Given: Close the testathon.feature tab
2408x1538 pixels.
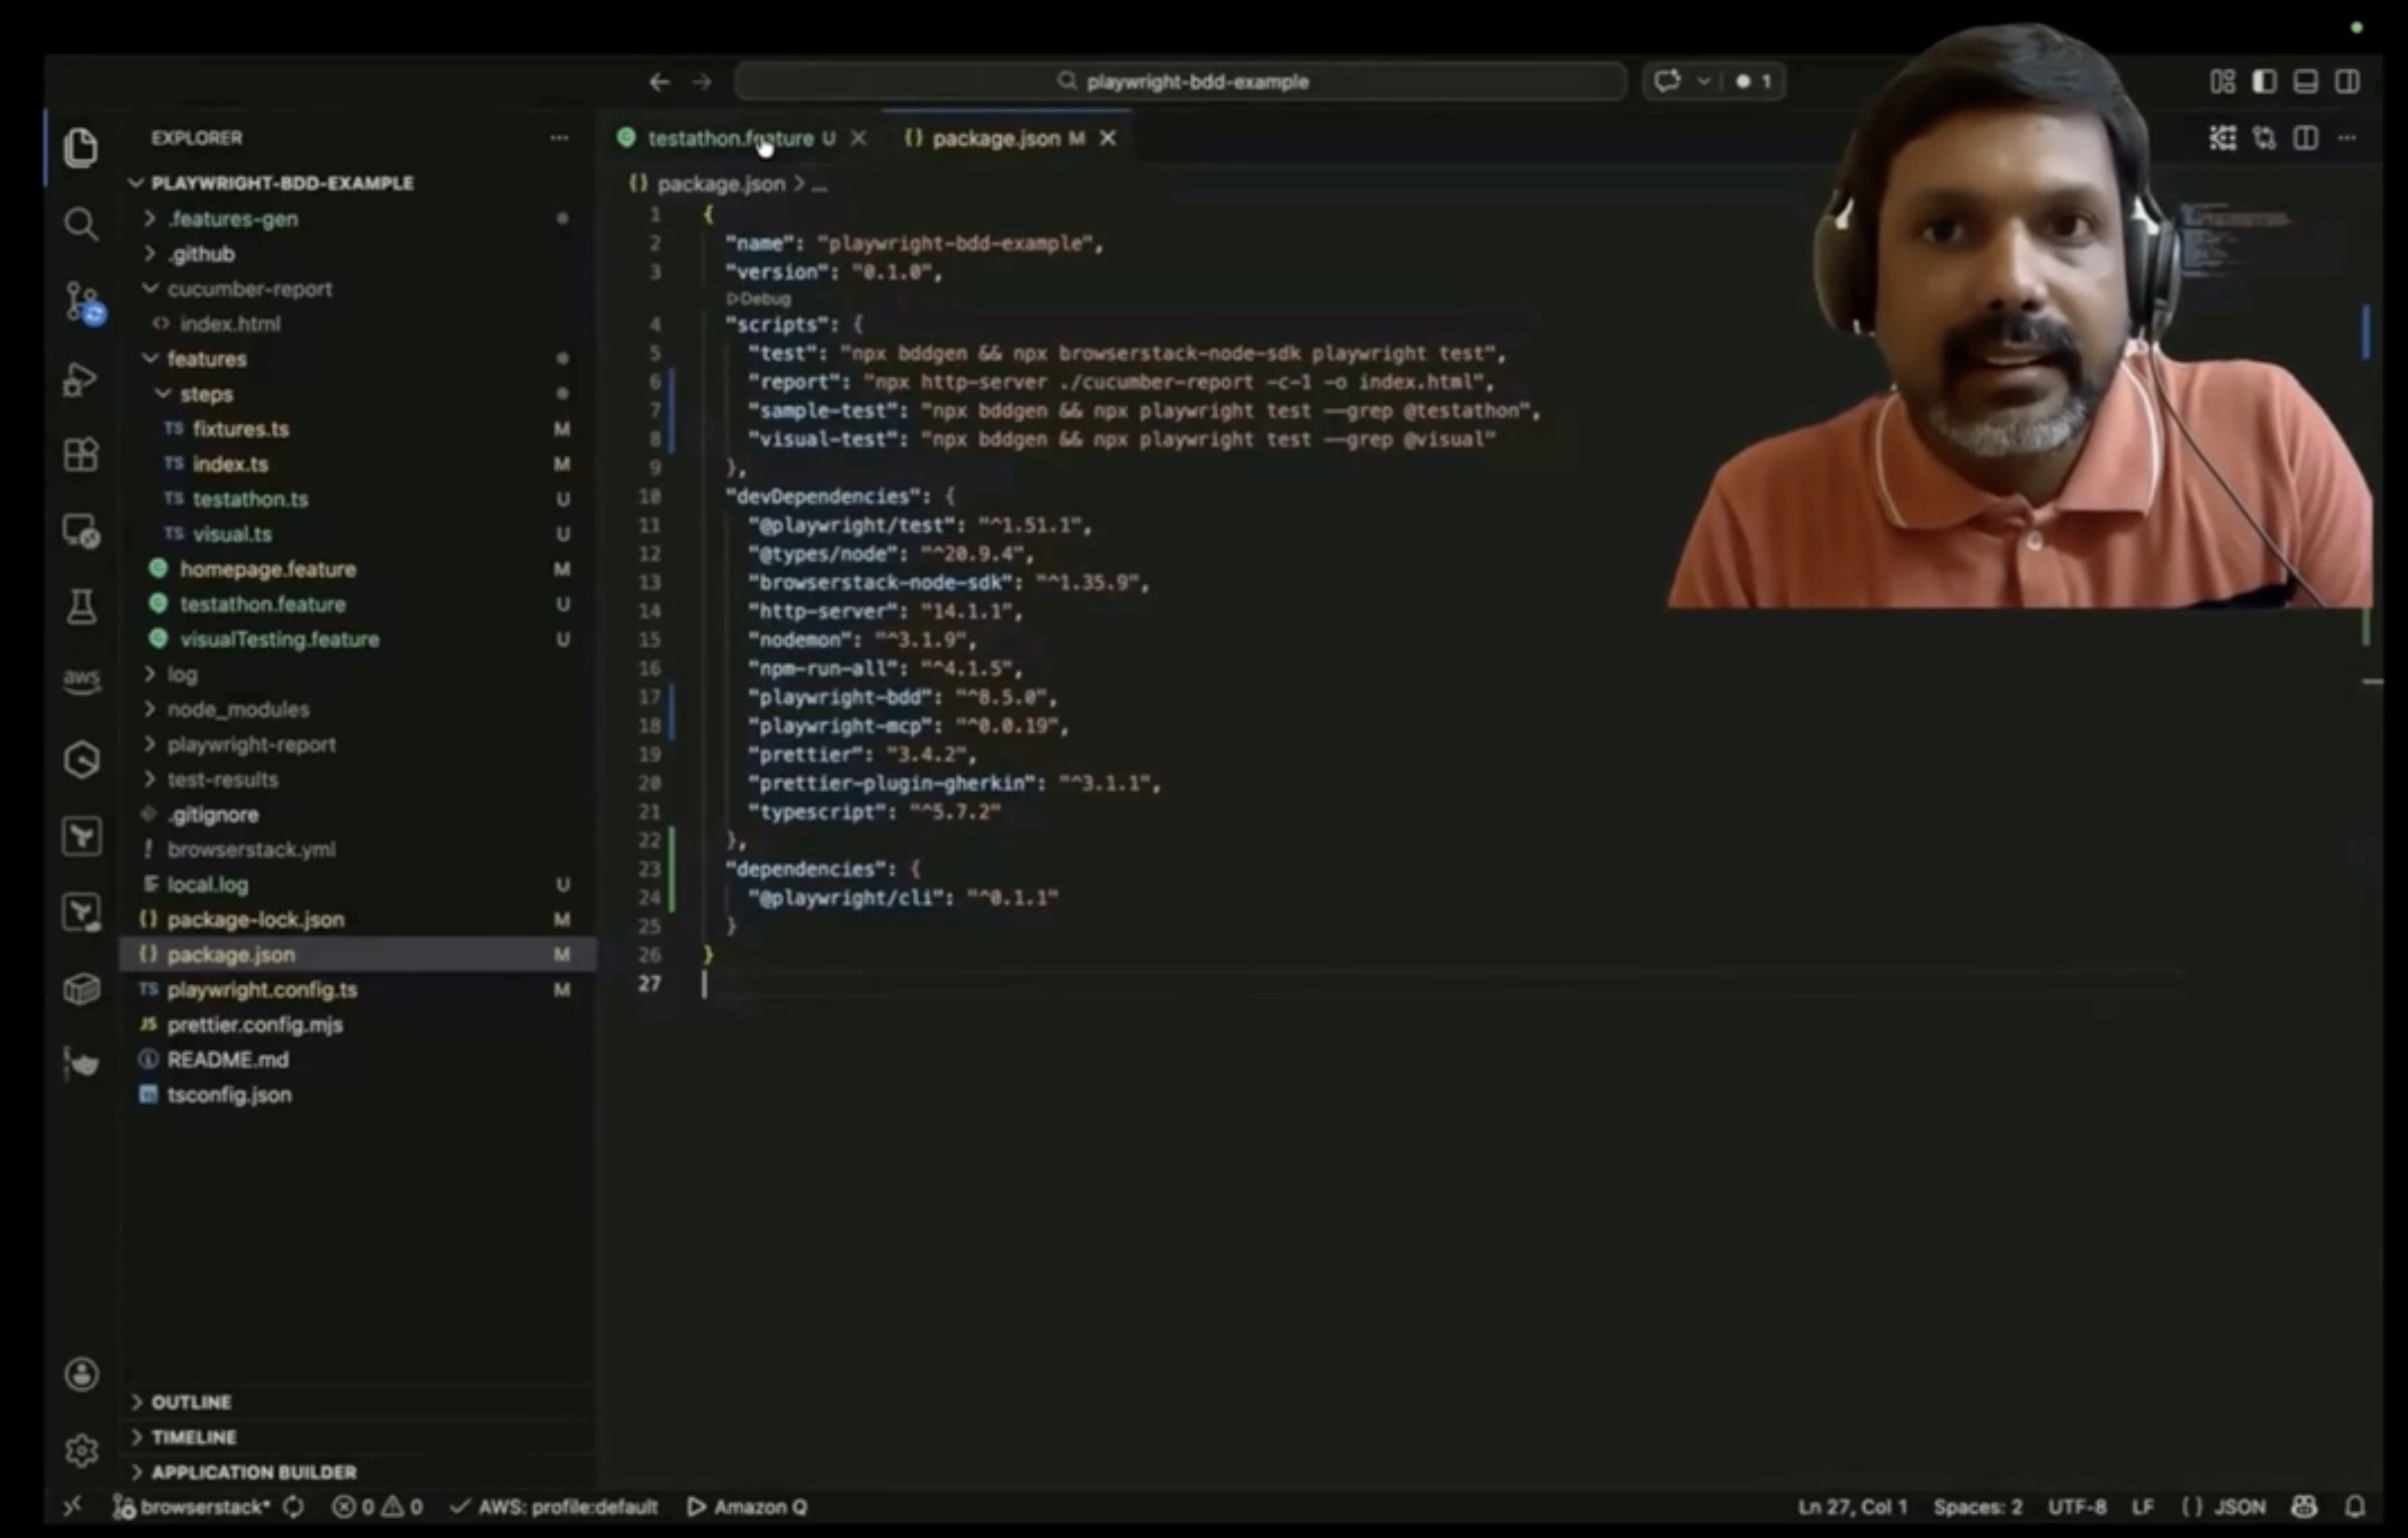Looking at the screenshot, I should click(x=859, y=139).
